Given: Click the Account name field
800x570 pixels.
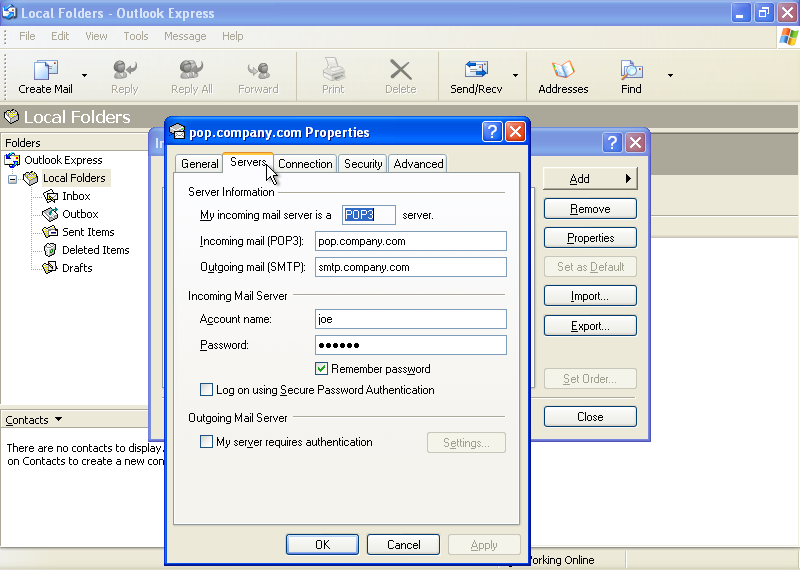Looking at the screenshot, I should (x=411, y=319).
